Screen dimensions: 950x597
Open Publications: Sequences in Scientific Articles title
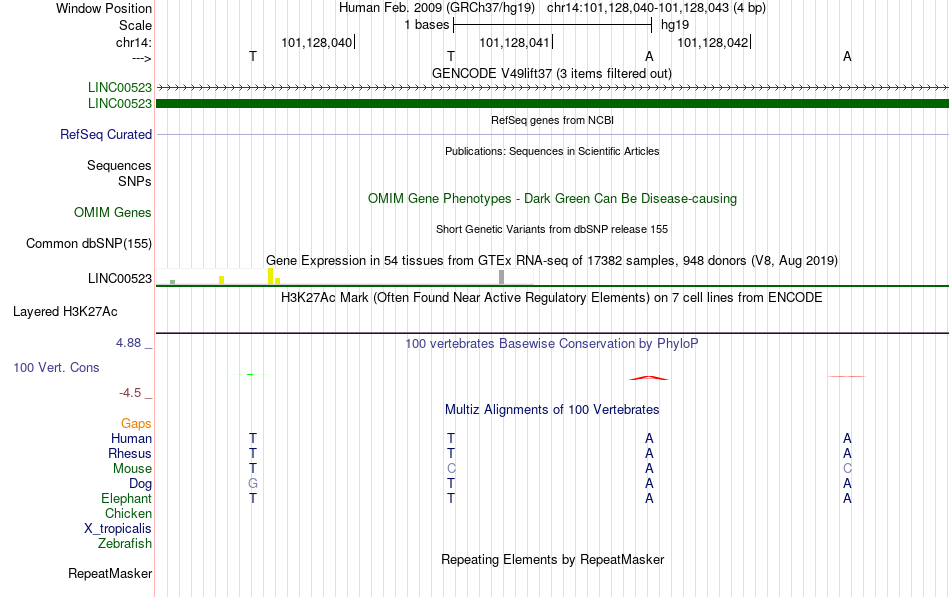pos(552,151)
